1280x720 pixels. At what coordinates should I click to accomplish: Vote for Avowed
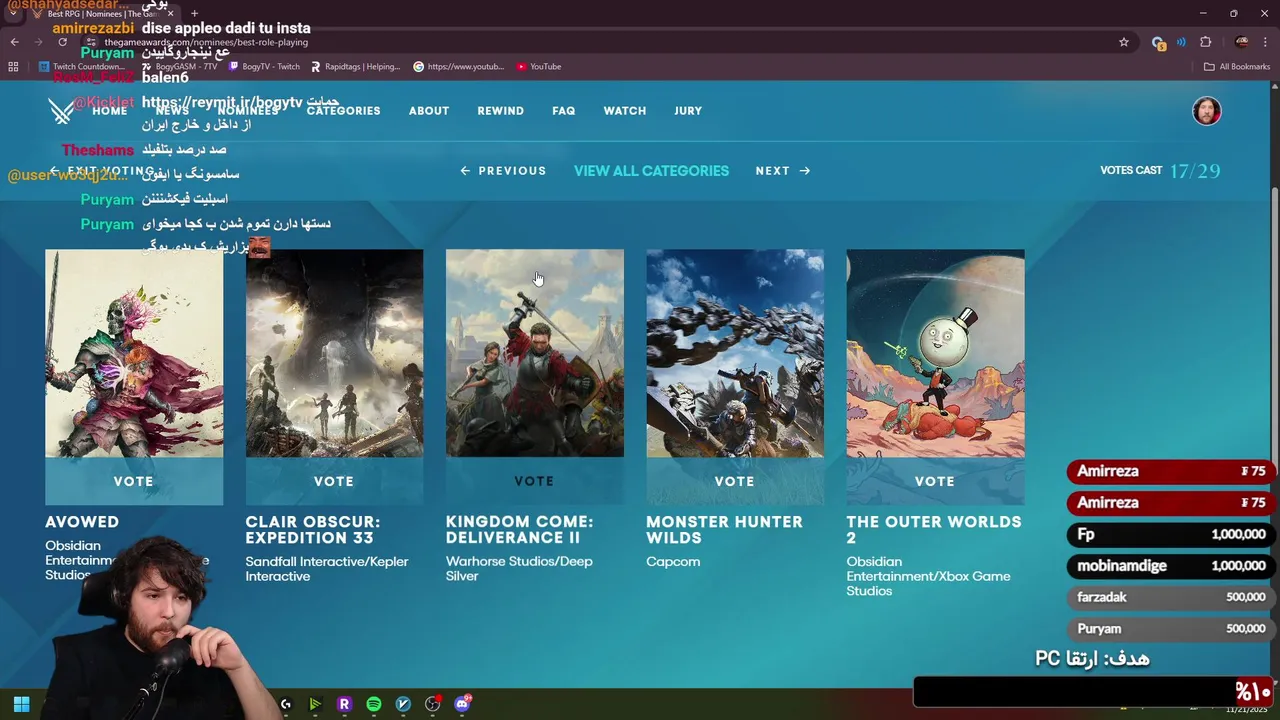134,481
